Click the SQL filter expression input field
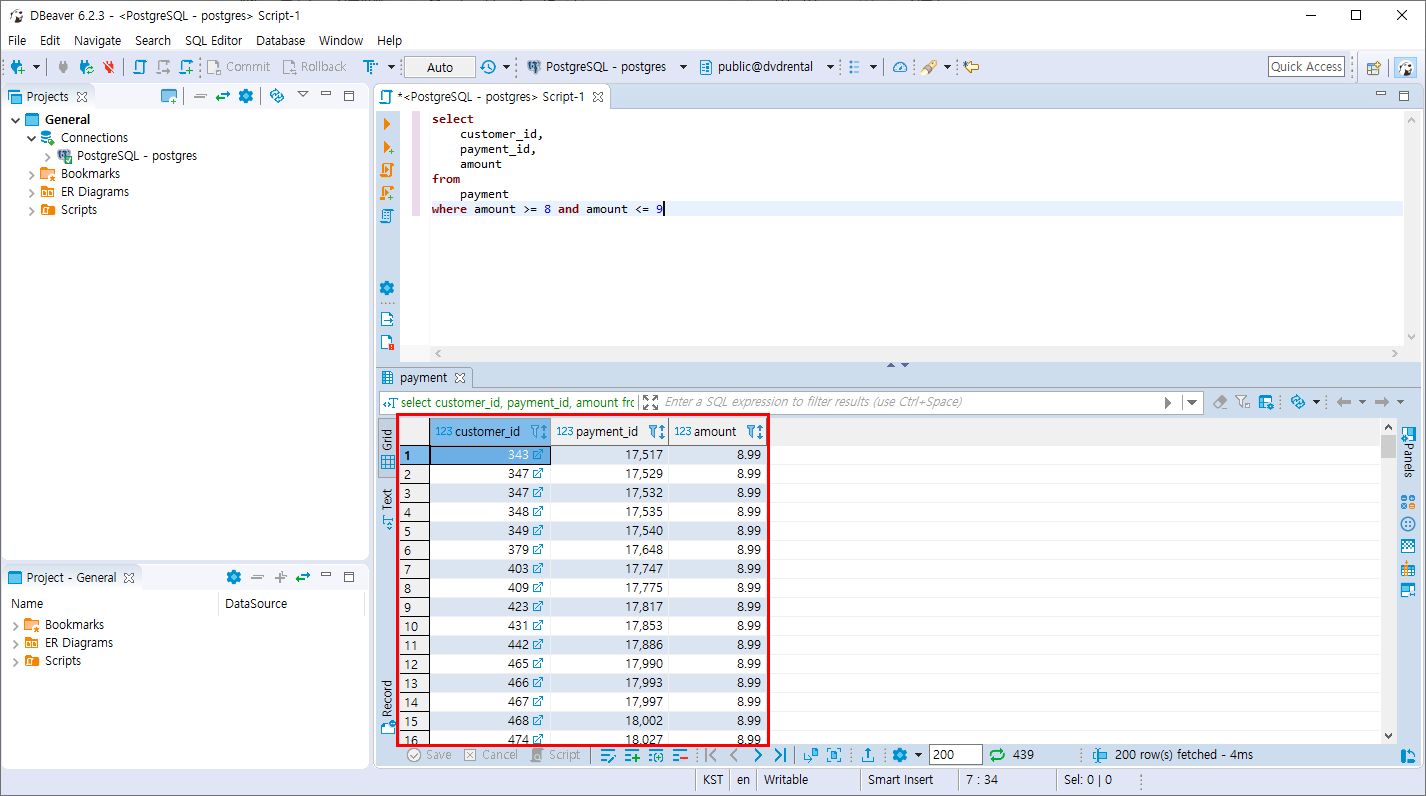The height and width of the screenshot is (796, 1426). tap(908, 402)
